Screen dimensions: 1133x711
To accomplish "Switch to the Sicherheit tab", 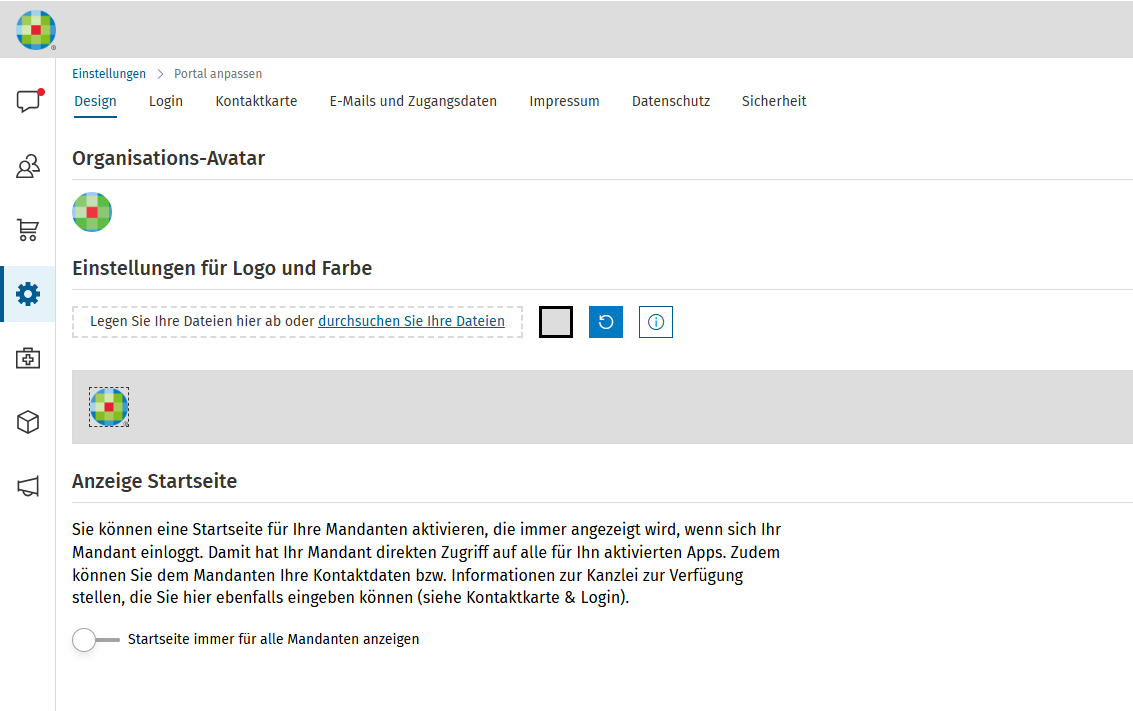I will tap(774, 101).
